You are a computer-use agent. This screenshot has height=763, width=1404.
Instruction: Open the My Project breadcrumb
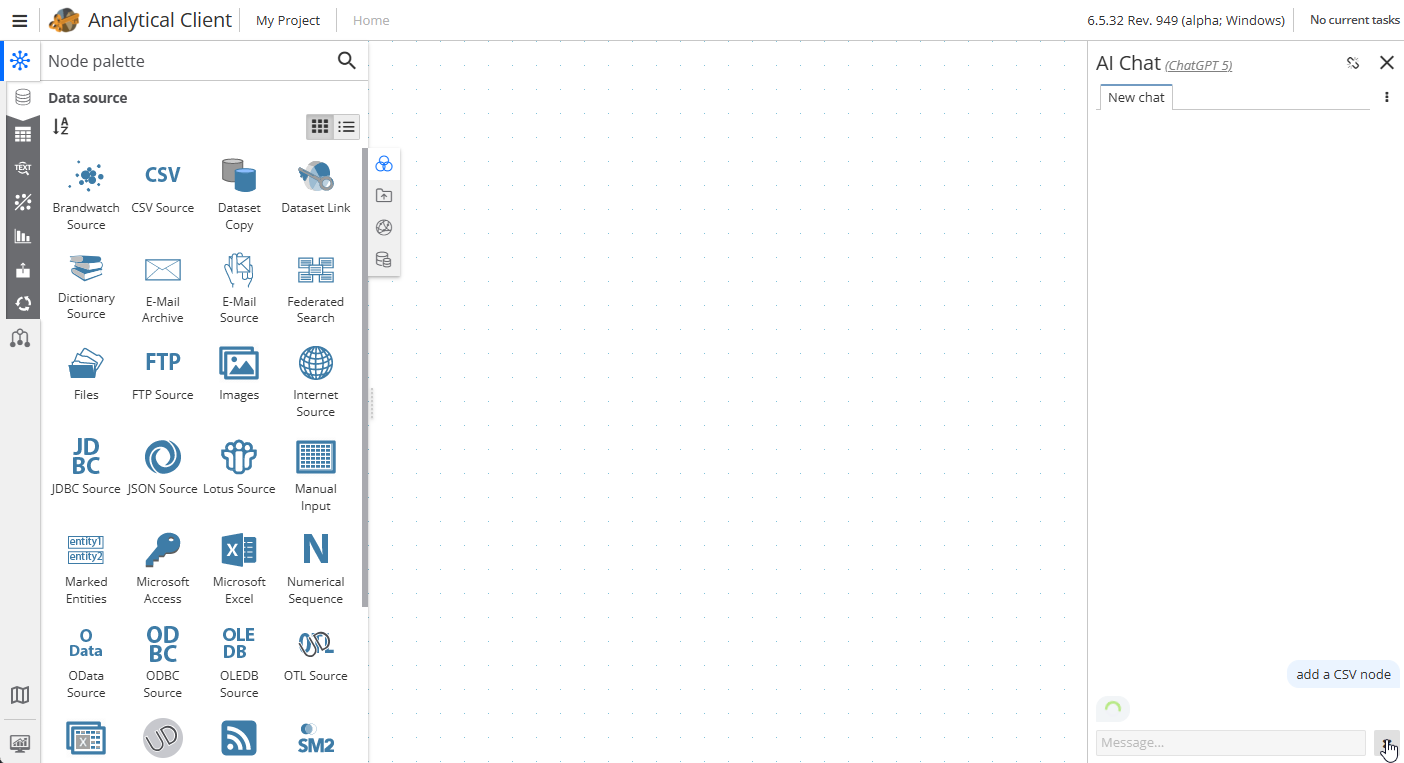pyautogui.click(x=288, y=20)
